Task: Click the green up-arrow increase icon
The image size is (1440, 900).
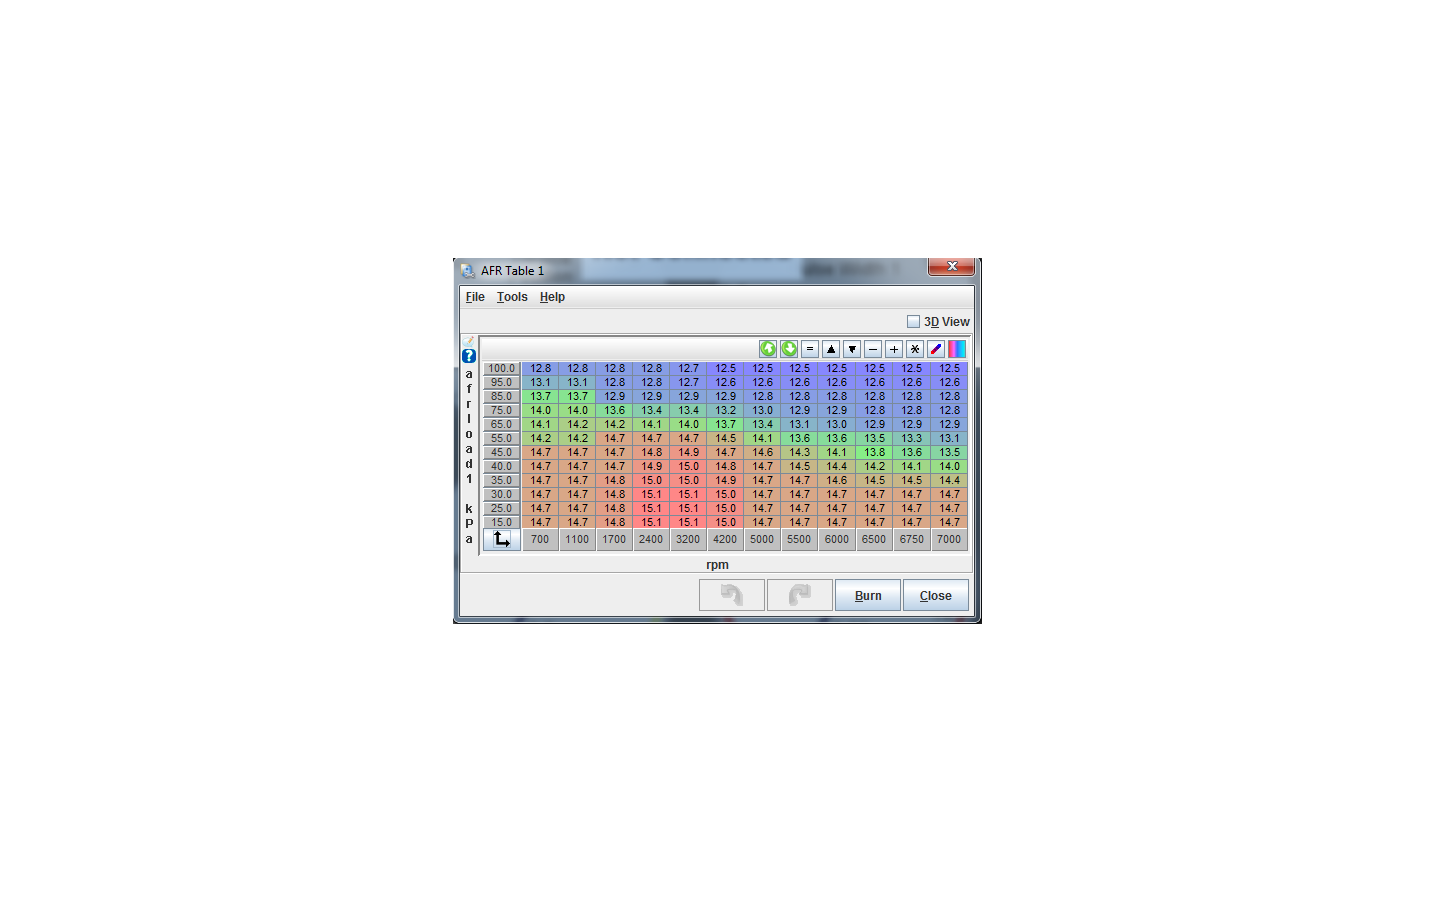Action: click(x=768, y=349)
